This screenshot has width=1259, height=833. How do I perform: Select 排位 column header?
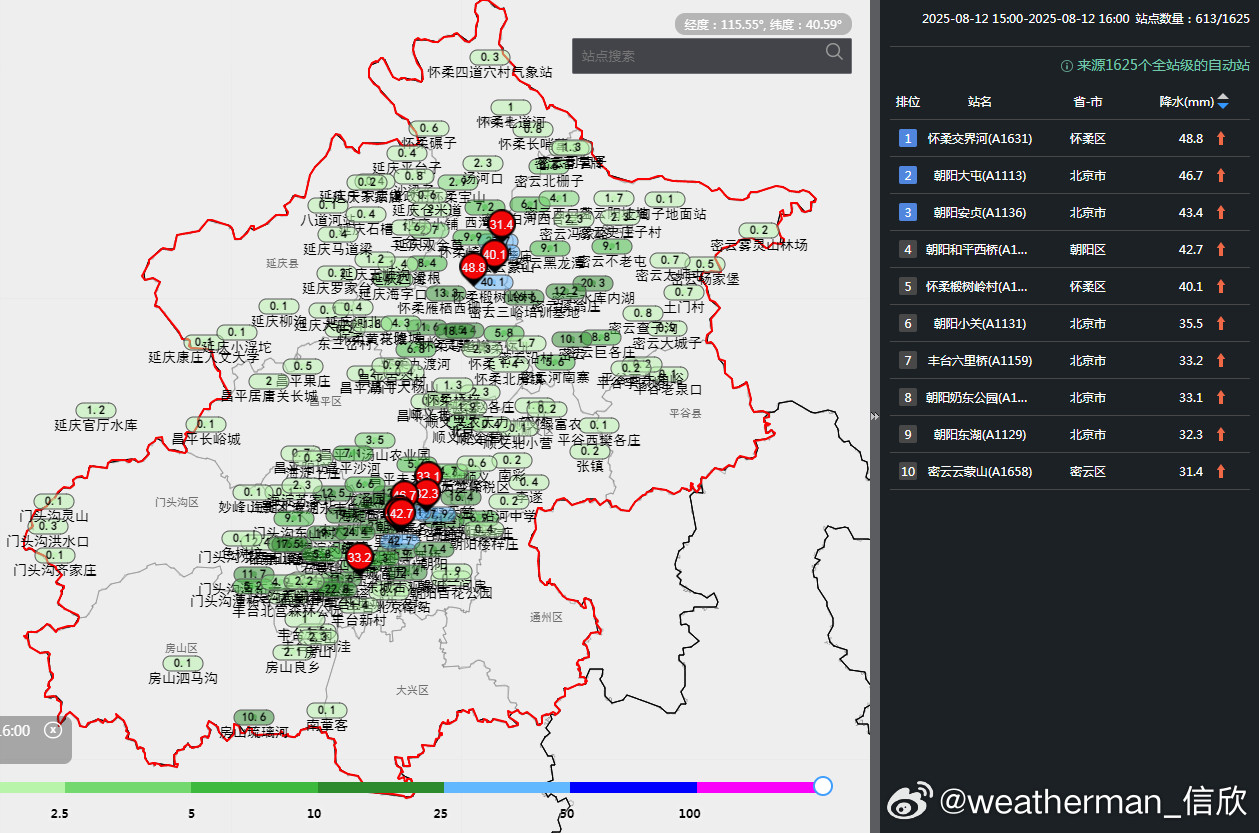click(x=908, y=102)
